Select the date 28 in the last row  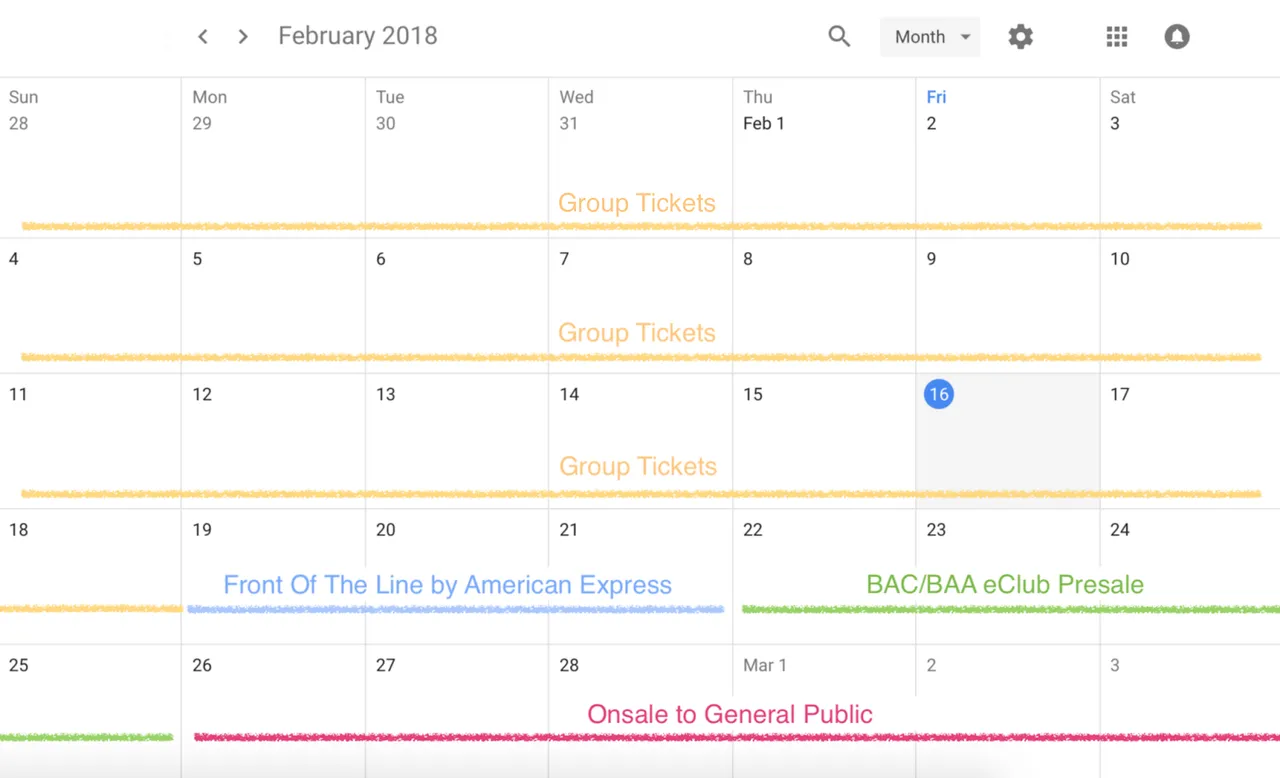click(569, 665)
